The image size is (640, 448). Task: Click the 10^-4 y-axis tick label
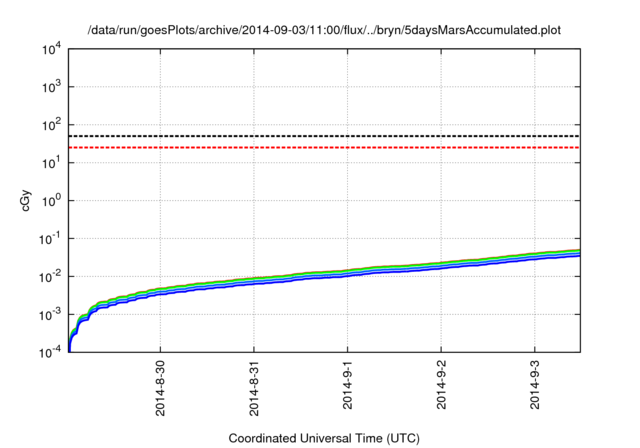pos(51,353)
